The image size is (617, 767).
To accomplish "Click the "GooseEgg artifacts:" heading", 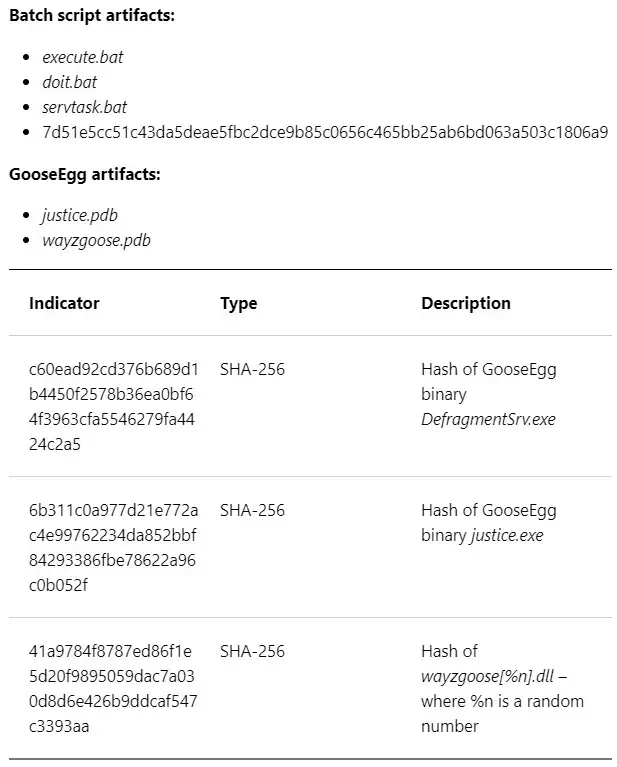I will (85, 175).
